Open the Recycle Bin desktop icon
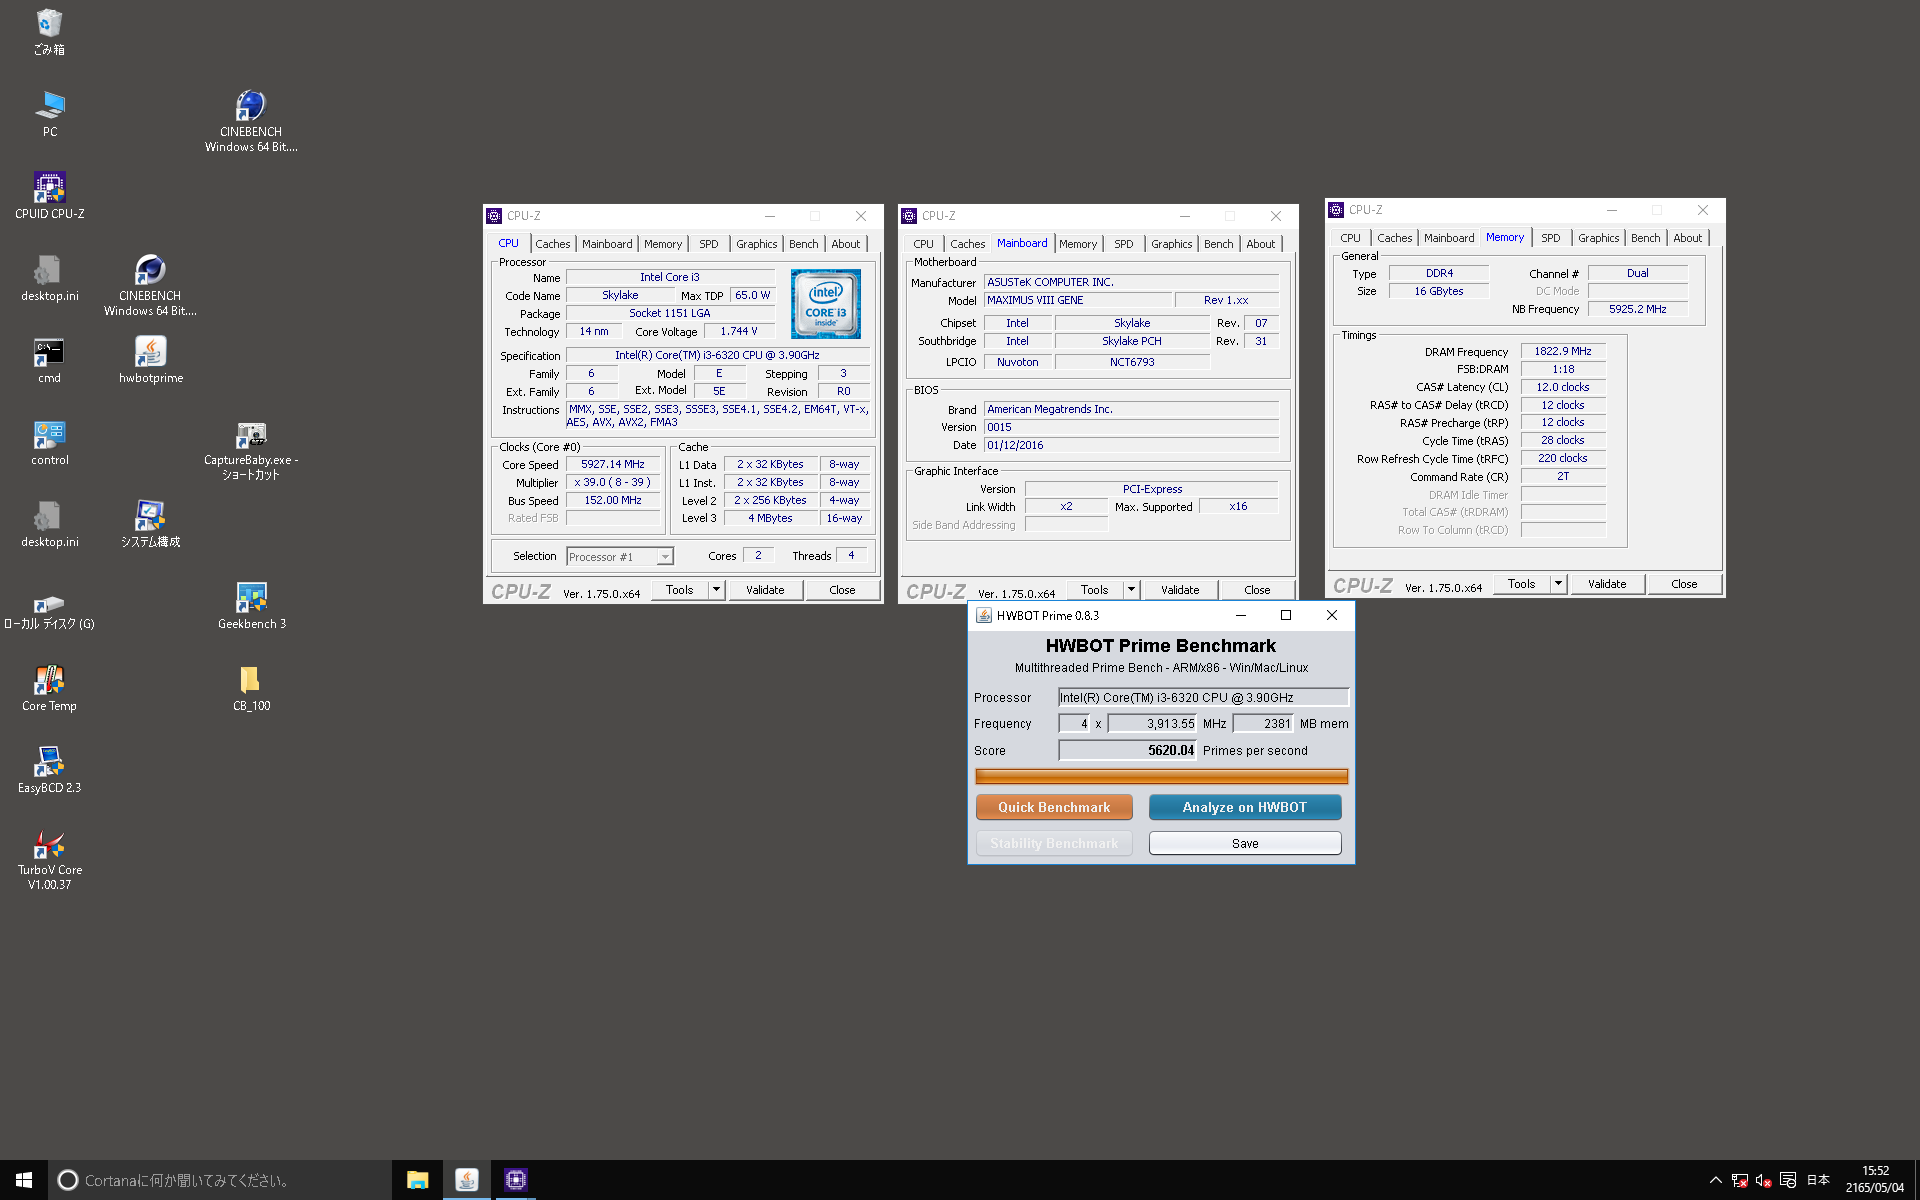The image size is (1920, 1200). pyautogui.click(x=49, y=31)
